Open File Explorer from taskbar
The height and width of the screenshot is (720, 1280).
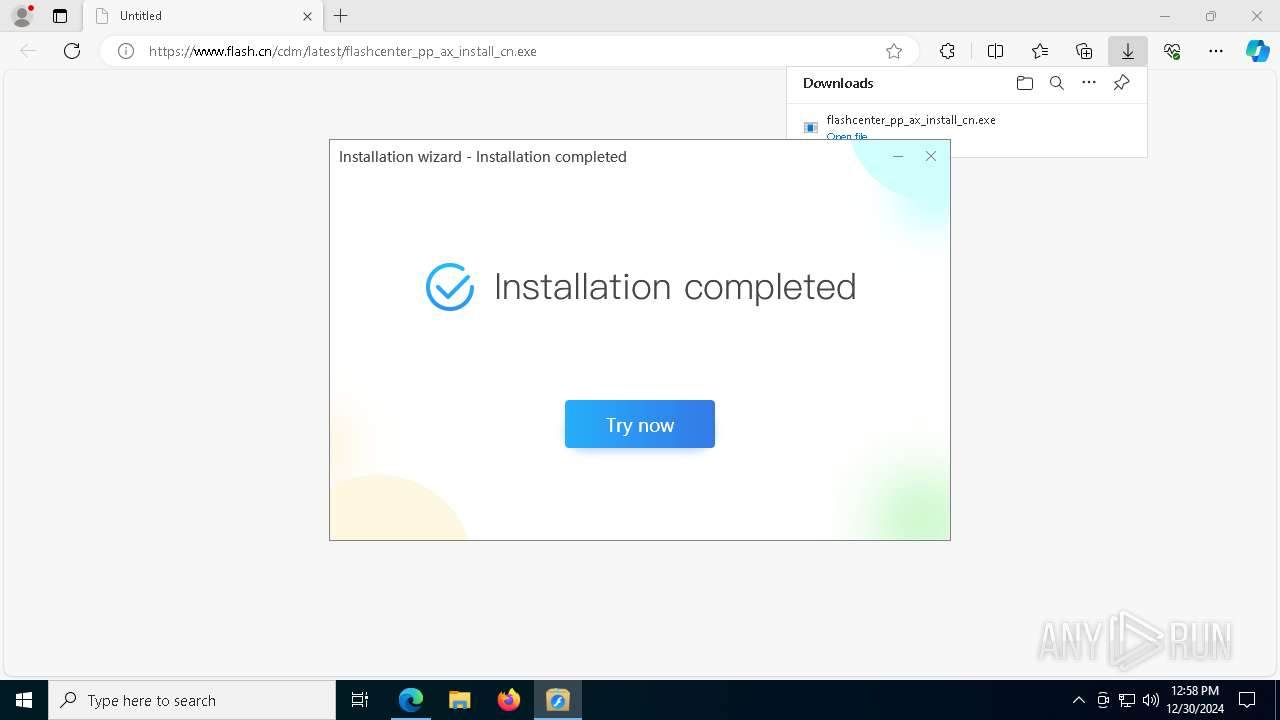click(x=460, y=700)
